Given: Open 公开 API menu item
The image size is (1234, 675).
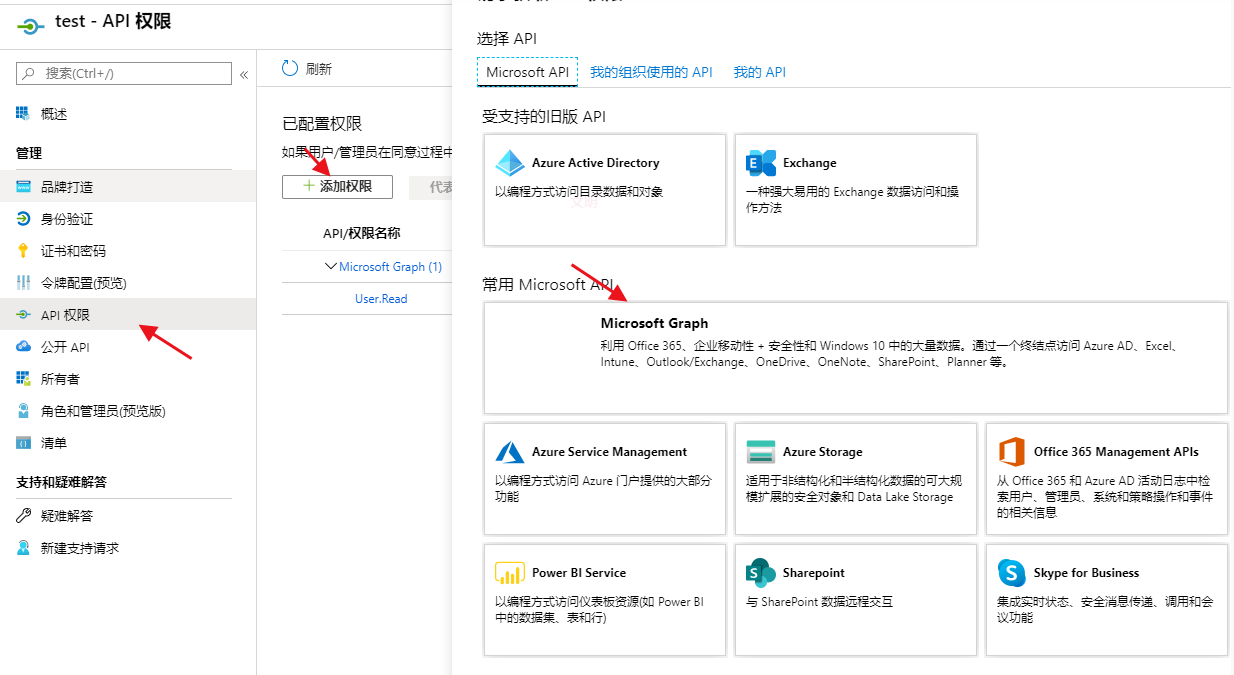Looking at the screenshot, I should (x=128, y=347).
